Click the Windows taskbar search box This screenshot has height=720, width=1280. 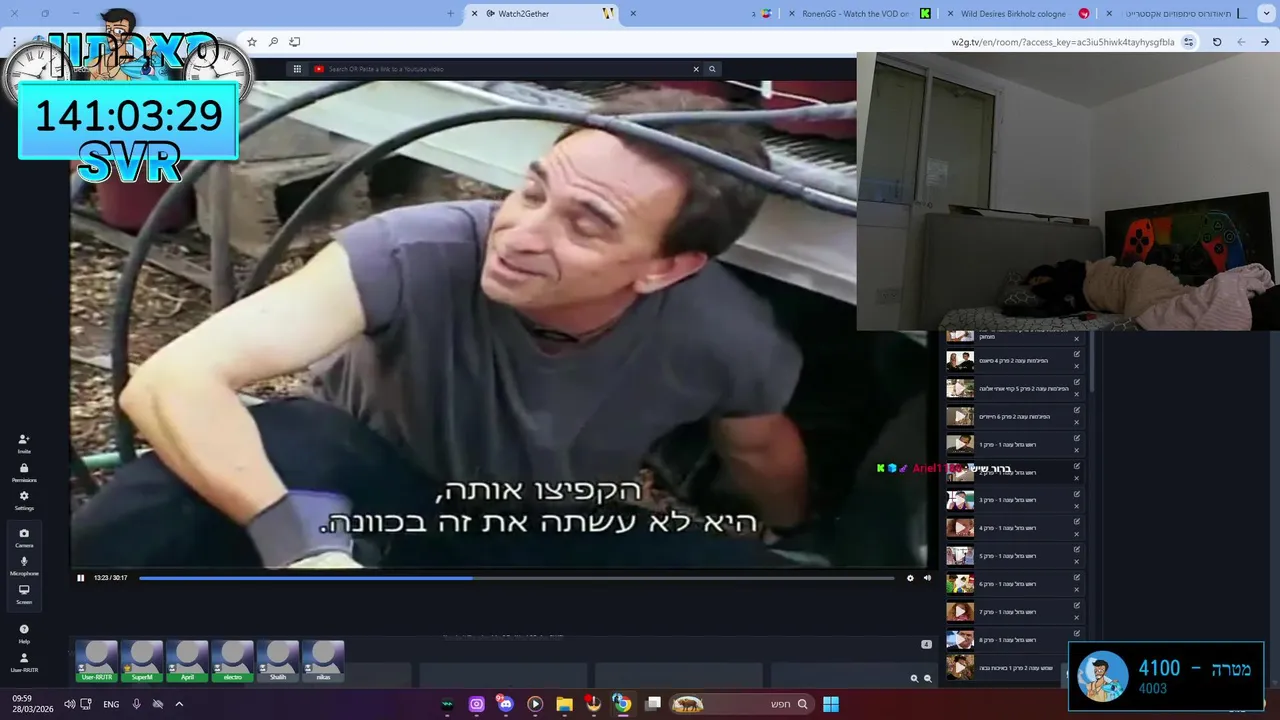click(x=740, y=704)
